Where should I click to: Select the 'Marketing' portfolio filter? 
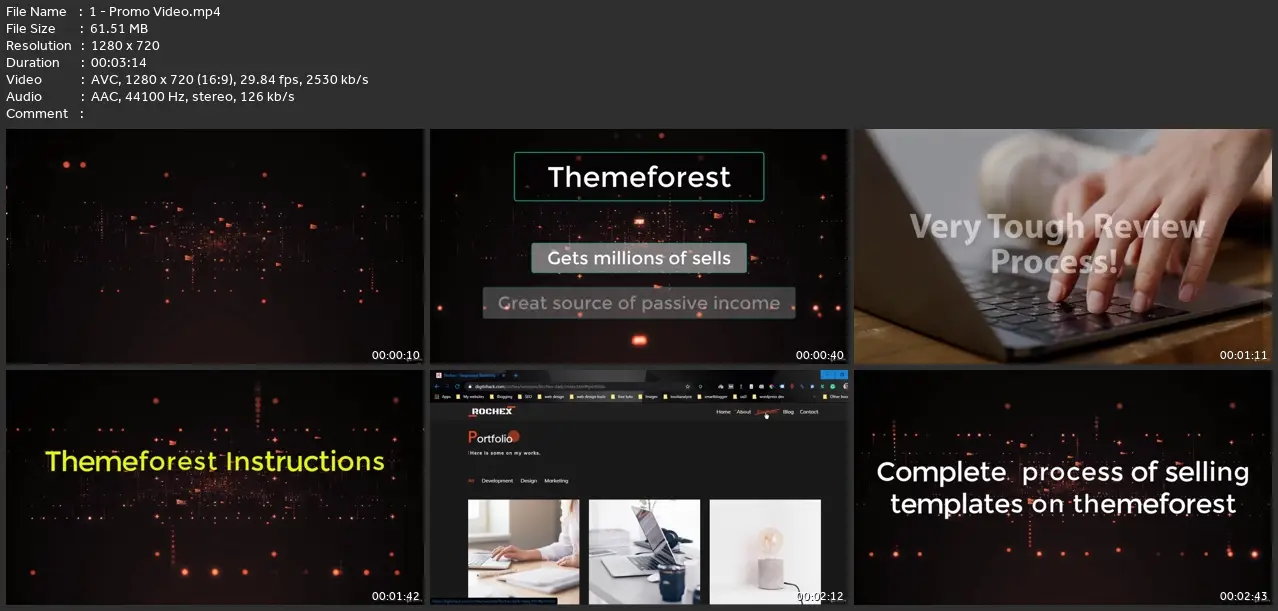[556, 481]
